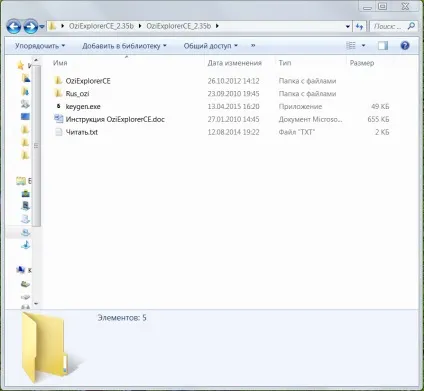Click the Читать.txt text file icon

point(59,132)
